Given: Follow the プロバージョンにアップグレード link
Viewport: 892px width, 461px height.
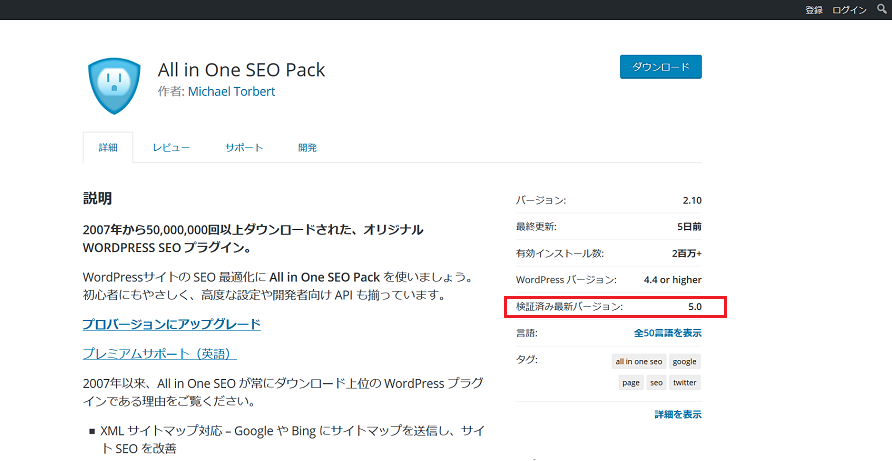Looking at the screenshot, I should [171, 324].
